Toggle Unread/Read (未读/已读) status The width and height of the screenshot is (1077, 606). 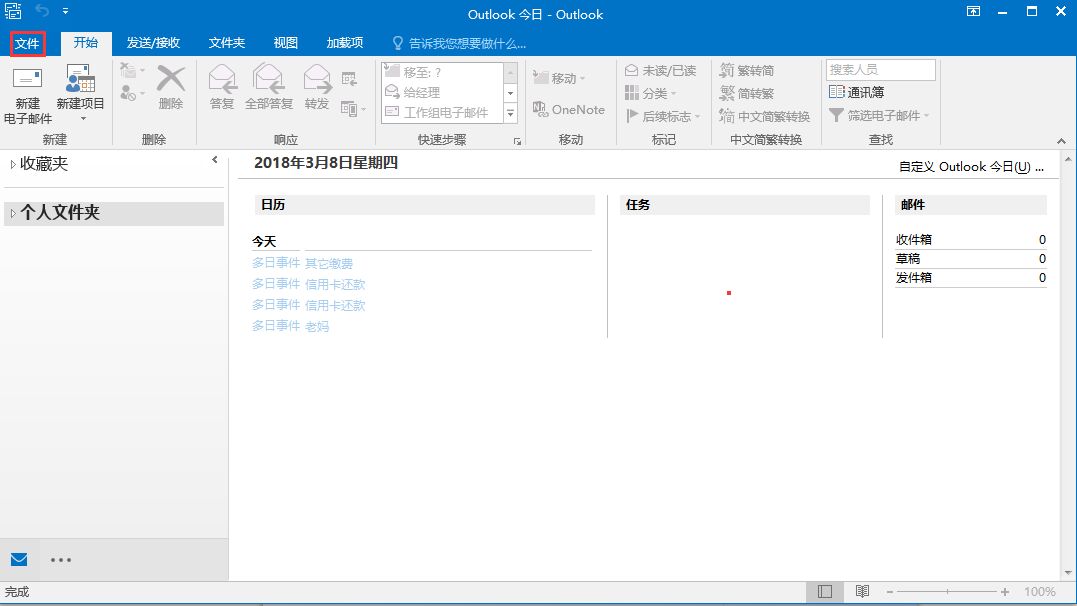click(x=661, y=70)
